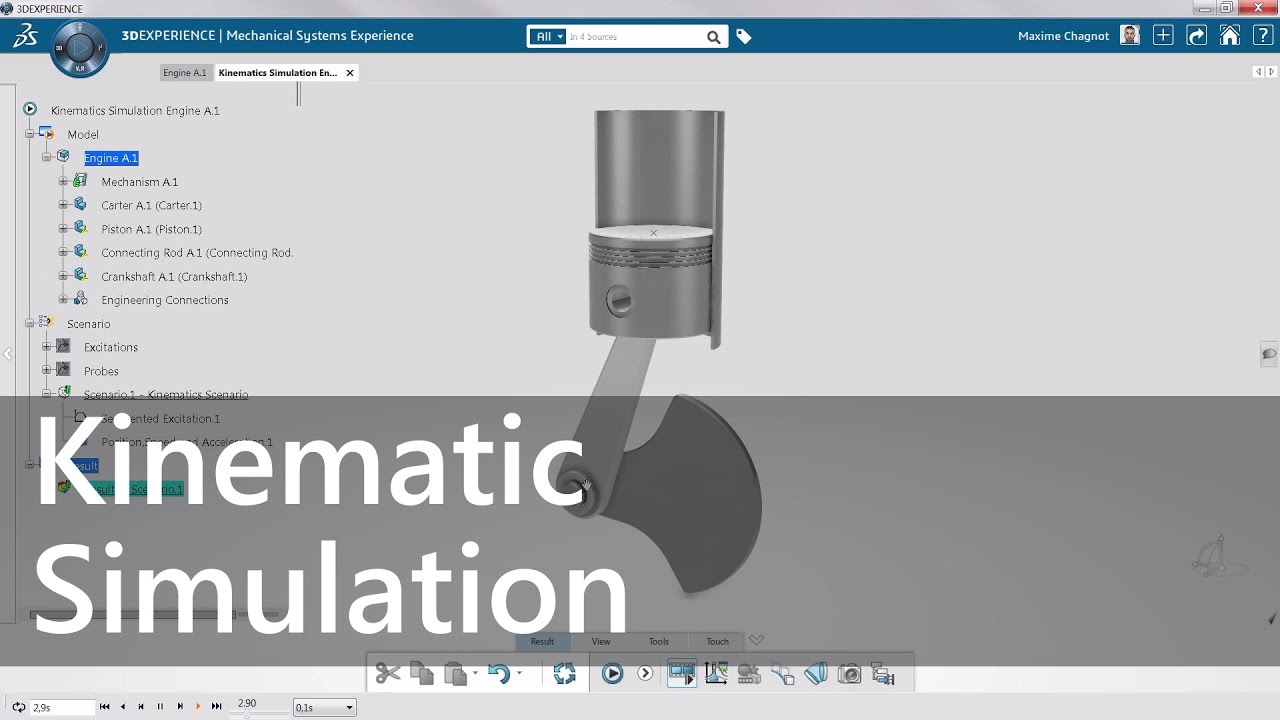Click the Cut scissors icon
The image size is (1280, 720).
pos(388,674)
